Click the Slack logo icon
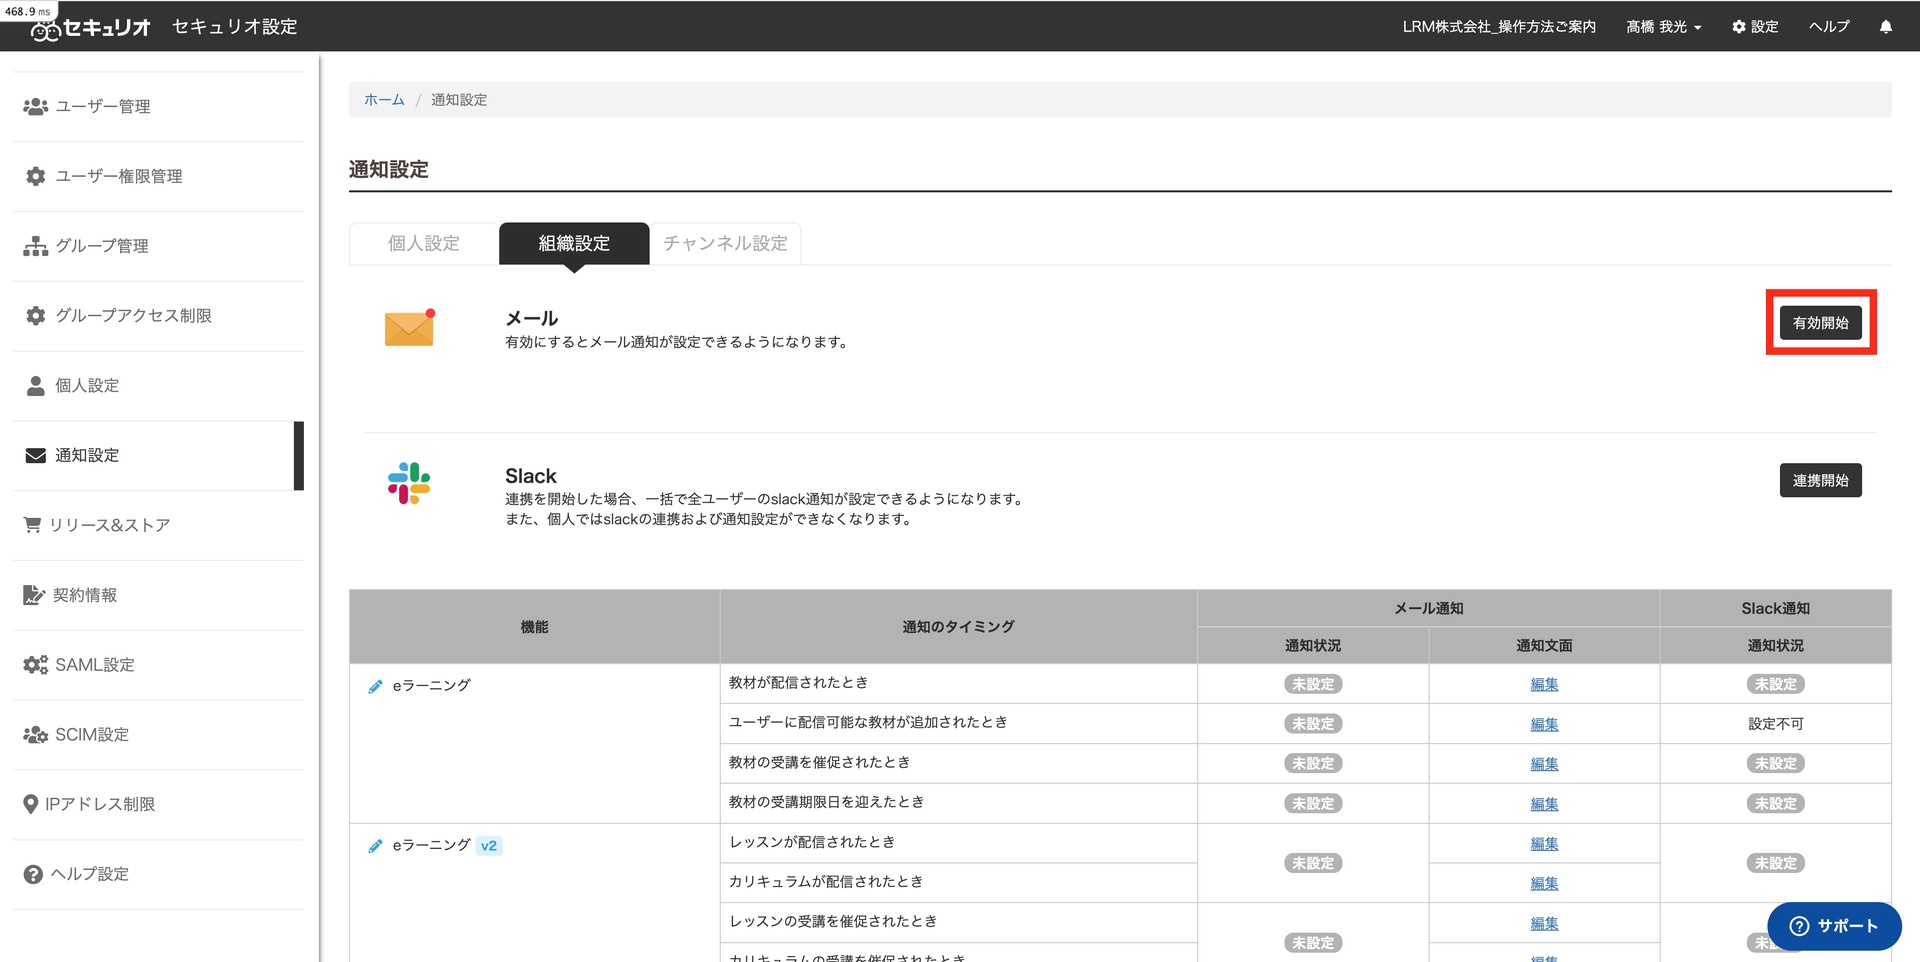This screenshot has width=1920, height=962. (409, 483)
